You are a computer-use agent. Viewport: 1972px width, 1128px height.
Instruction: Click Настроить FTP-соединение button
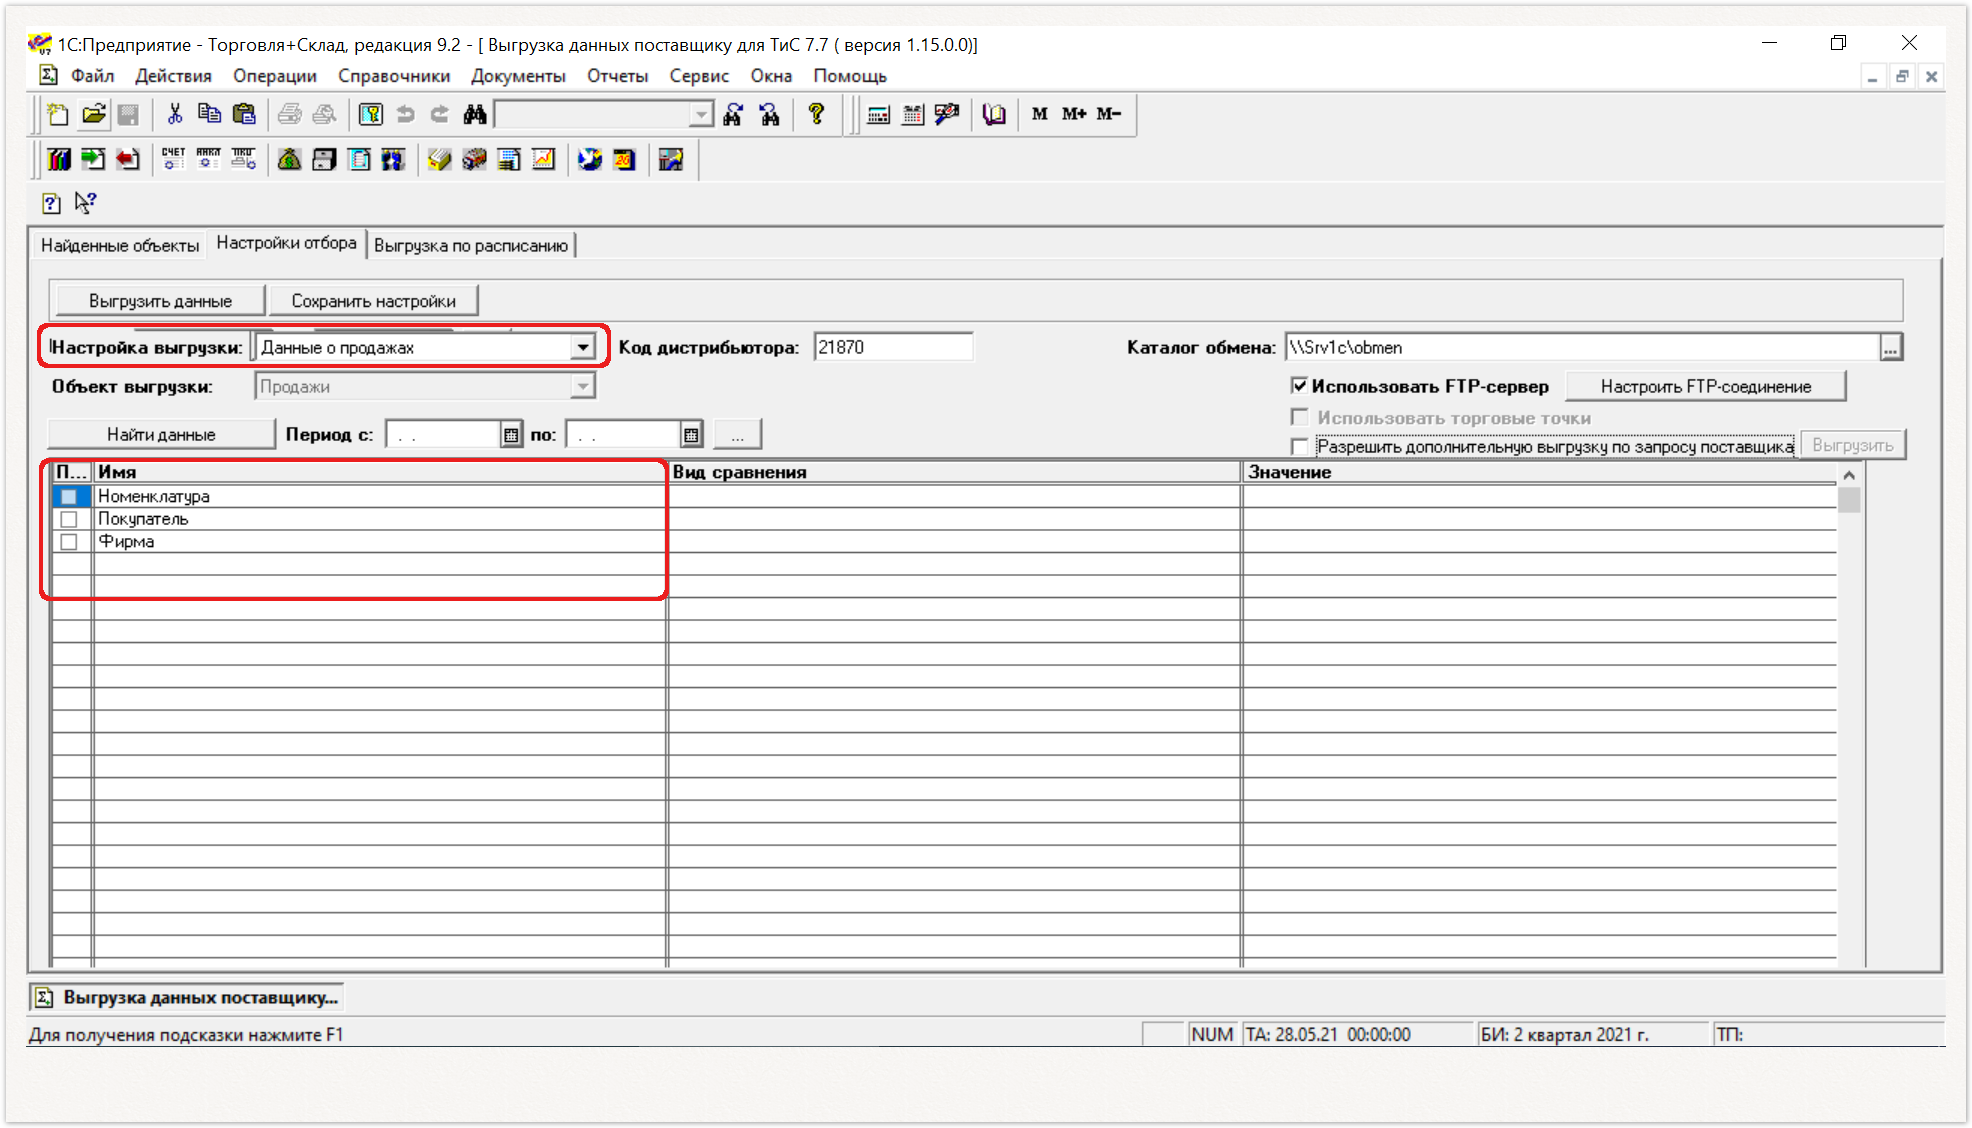click(1705, 387)
